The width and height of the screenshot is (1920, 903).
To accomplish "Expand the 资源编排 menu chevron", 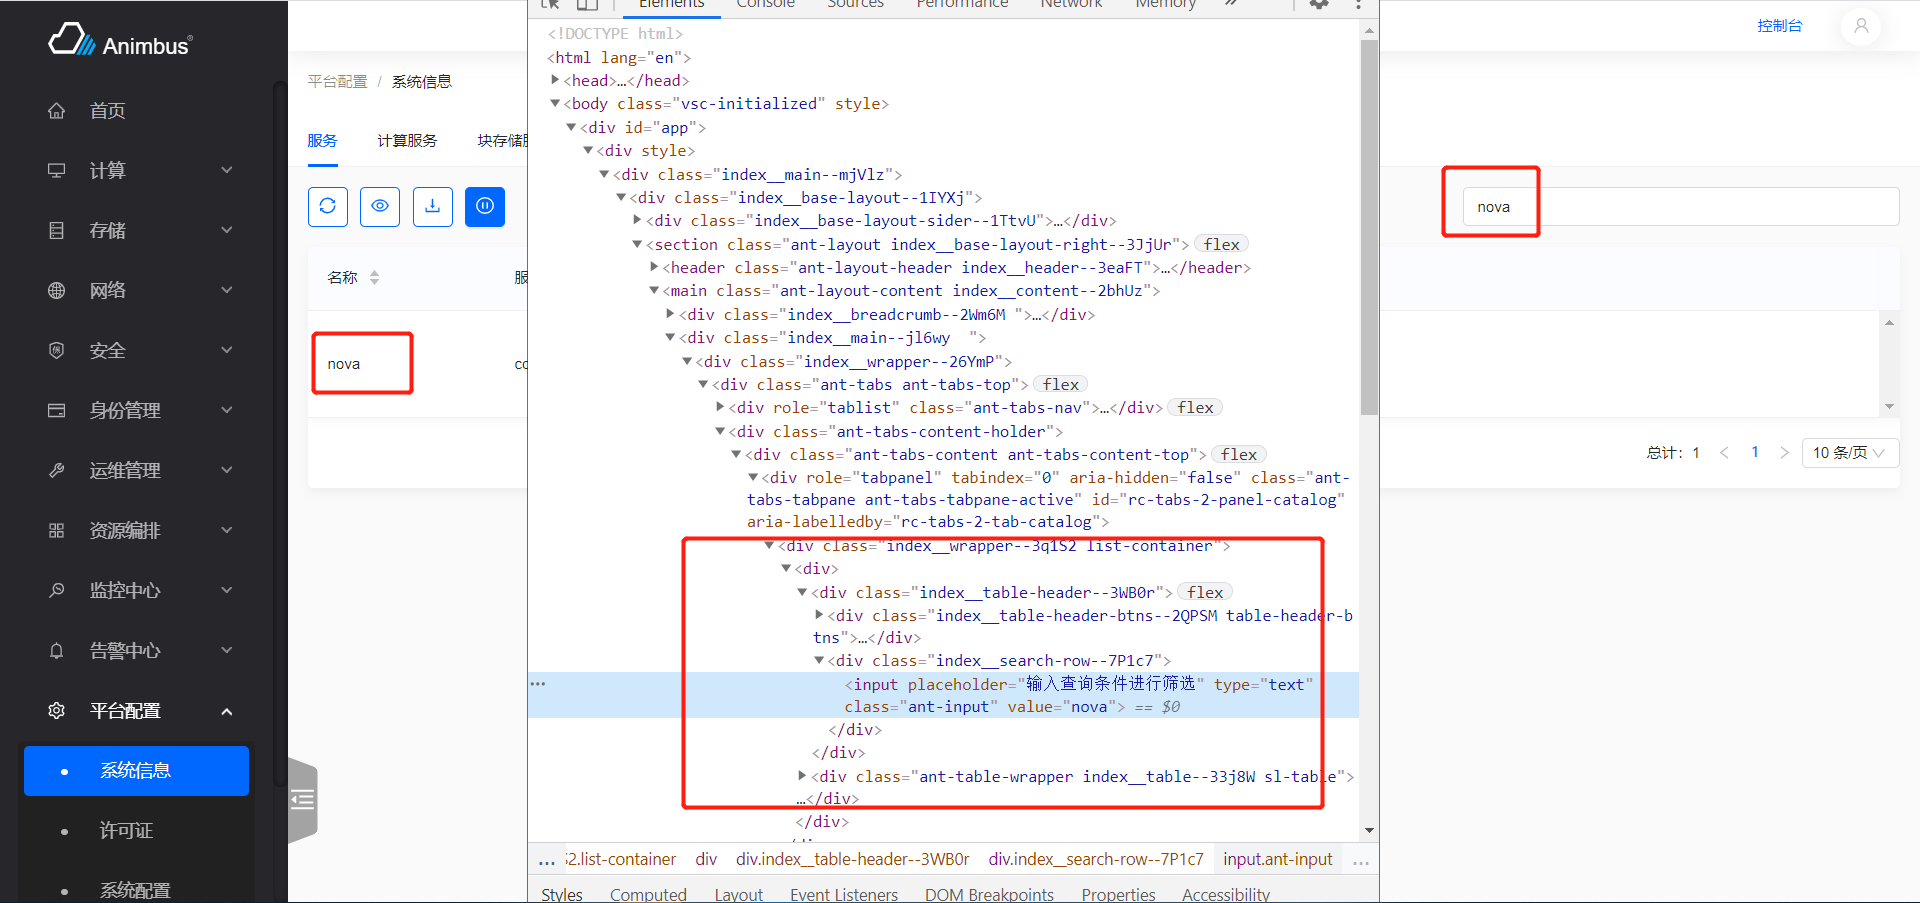I will click(x=227, y=531).
